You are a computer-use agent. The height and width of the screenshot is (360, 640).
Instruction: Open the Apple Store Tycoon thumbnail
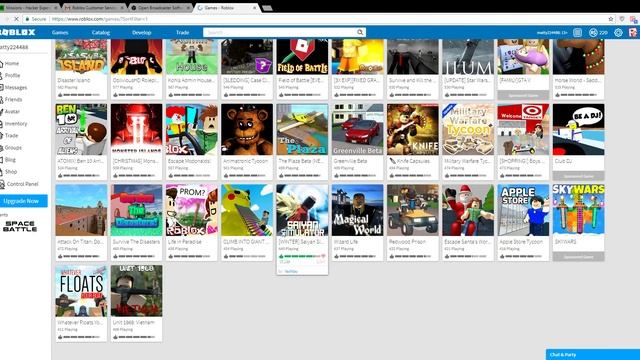pos(523,210)
